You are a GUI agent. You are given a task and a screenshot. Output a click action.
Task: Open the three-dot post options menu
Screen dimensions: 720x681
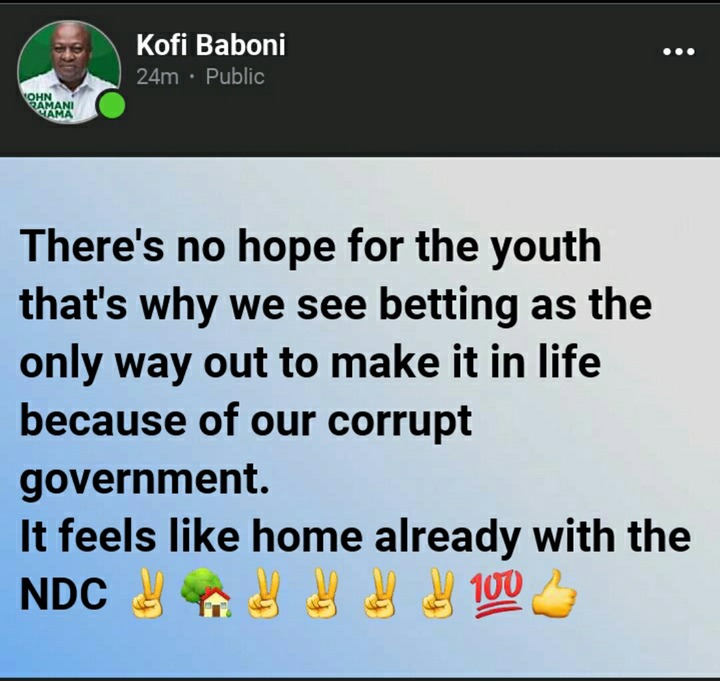click(x=679, y=51)
